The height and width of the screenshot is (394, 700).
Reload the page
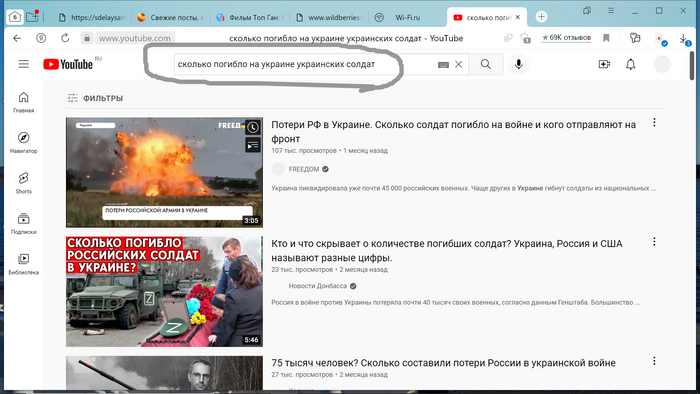coord(65,38)
